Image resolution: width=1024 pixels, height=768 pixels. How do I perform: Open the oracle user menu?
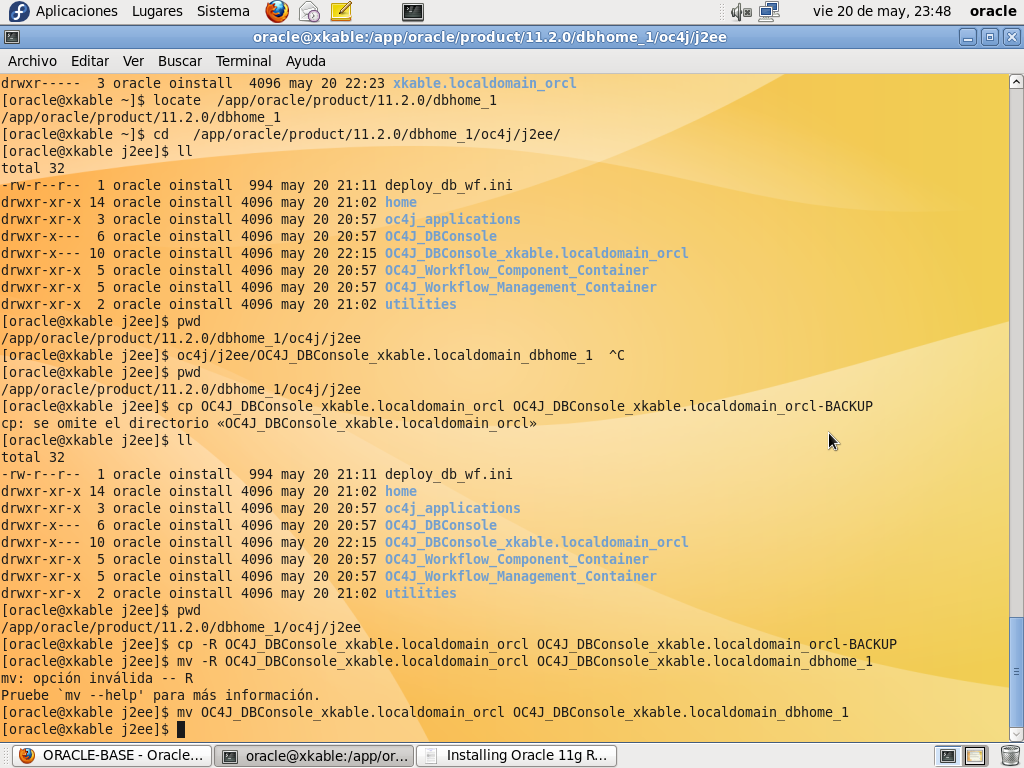tap(993, 11)
